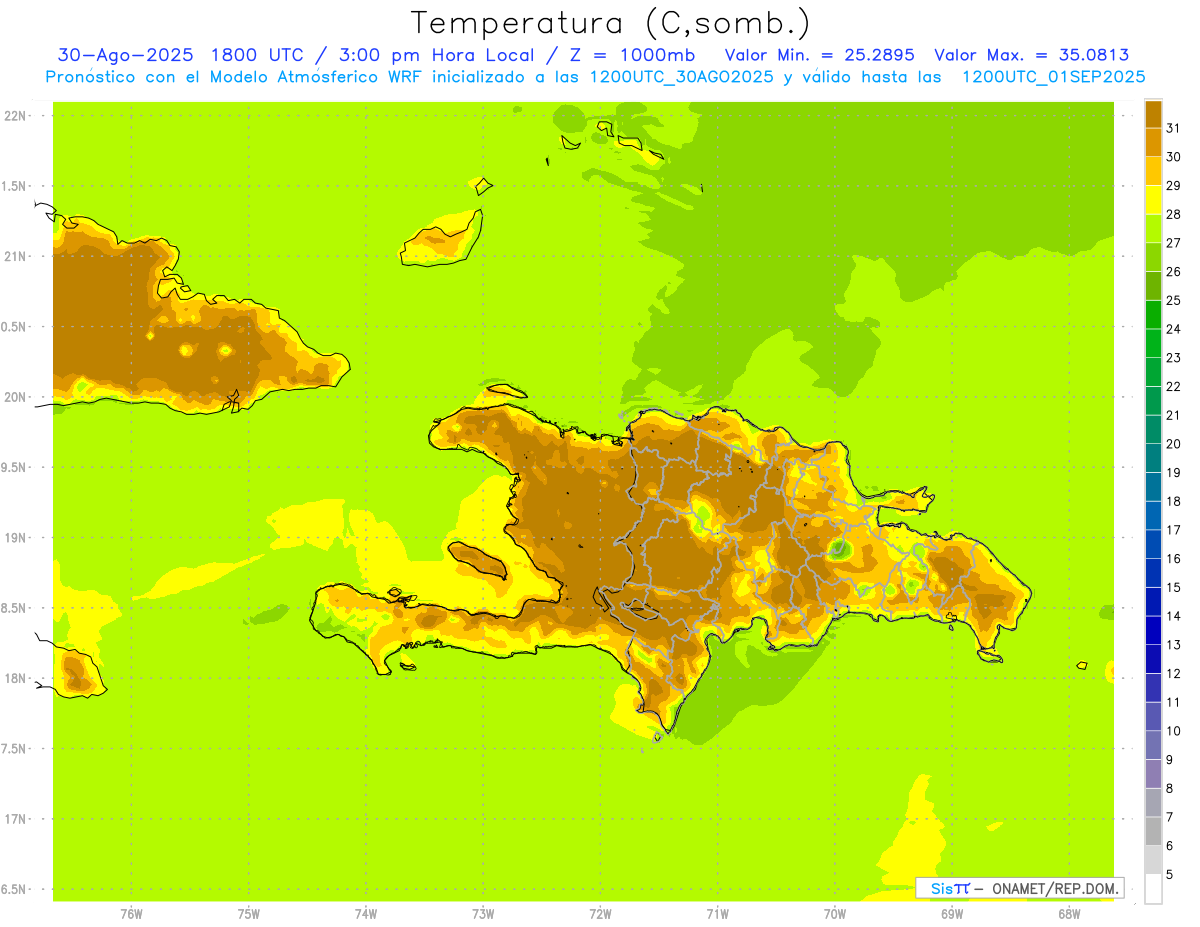
Task: Pick the dark blue swatch between 13 and 14
Action: (x=1153, y=630)
